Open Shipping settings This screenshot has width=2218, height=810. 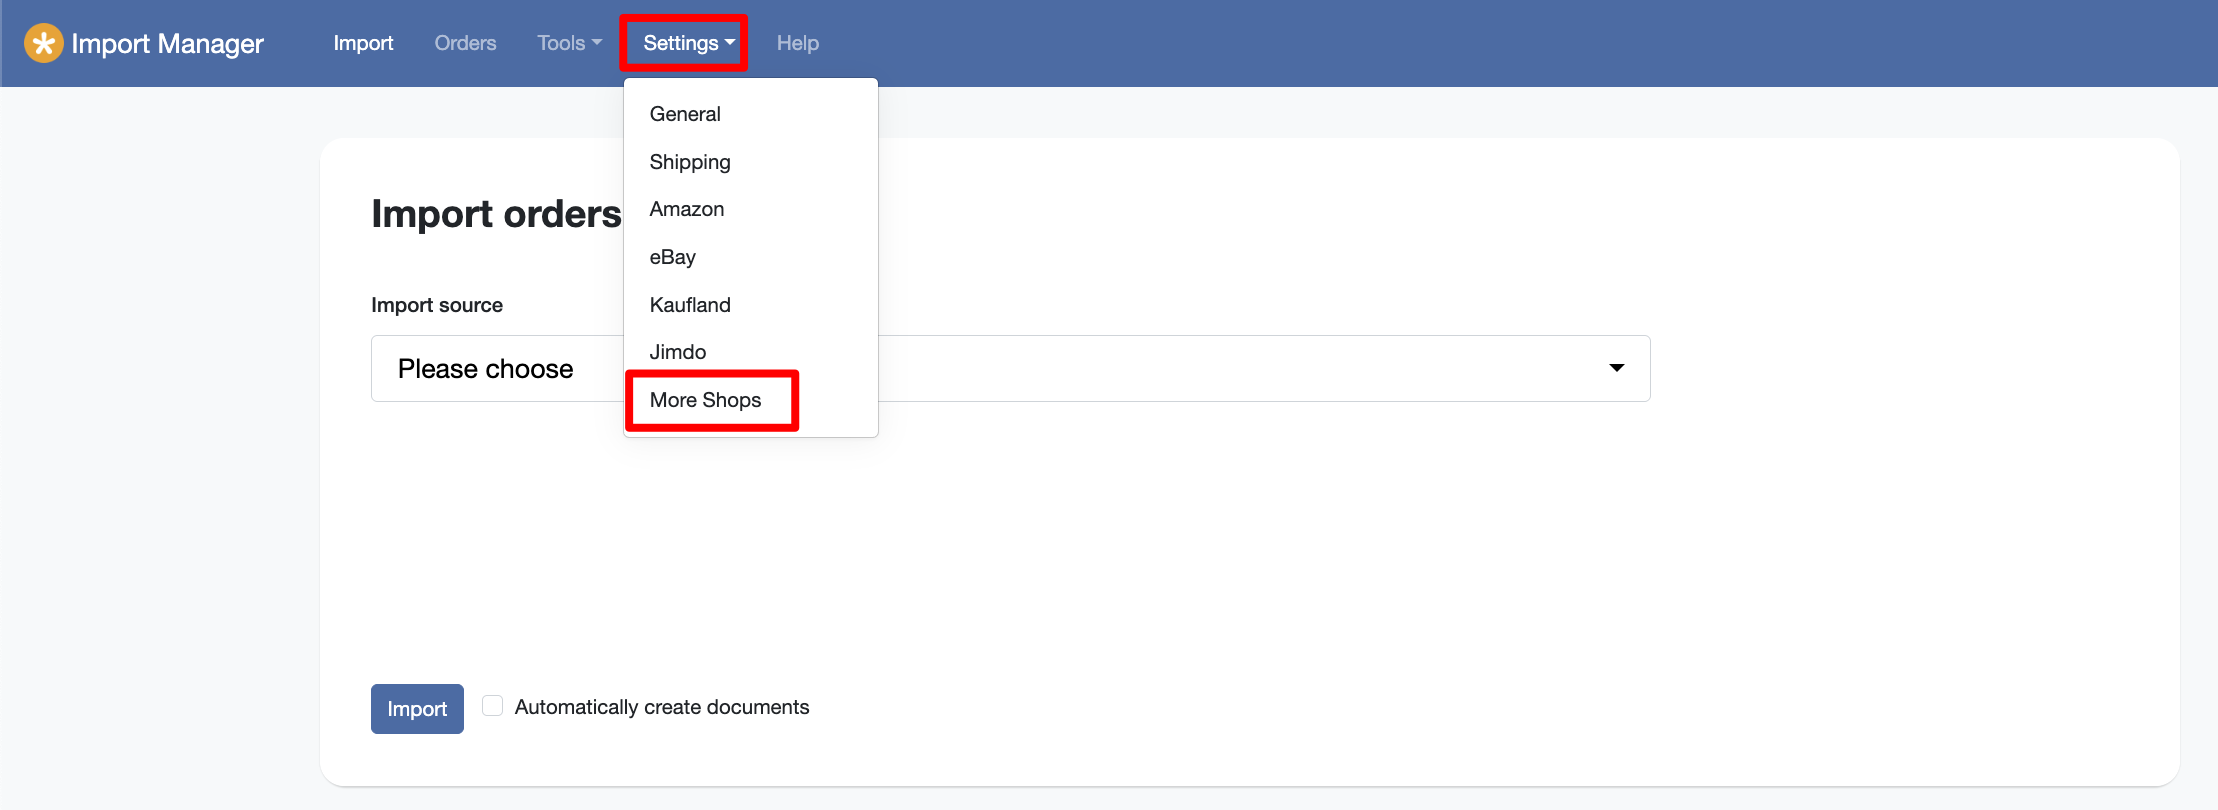coord(690,162)
